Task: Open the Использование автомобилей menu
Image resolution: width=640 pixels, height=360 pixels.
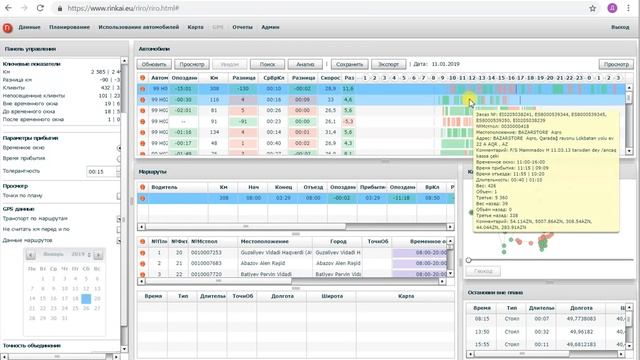Action: pos(138,27)
